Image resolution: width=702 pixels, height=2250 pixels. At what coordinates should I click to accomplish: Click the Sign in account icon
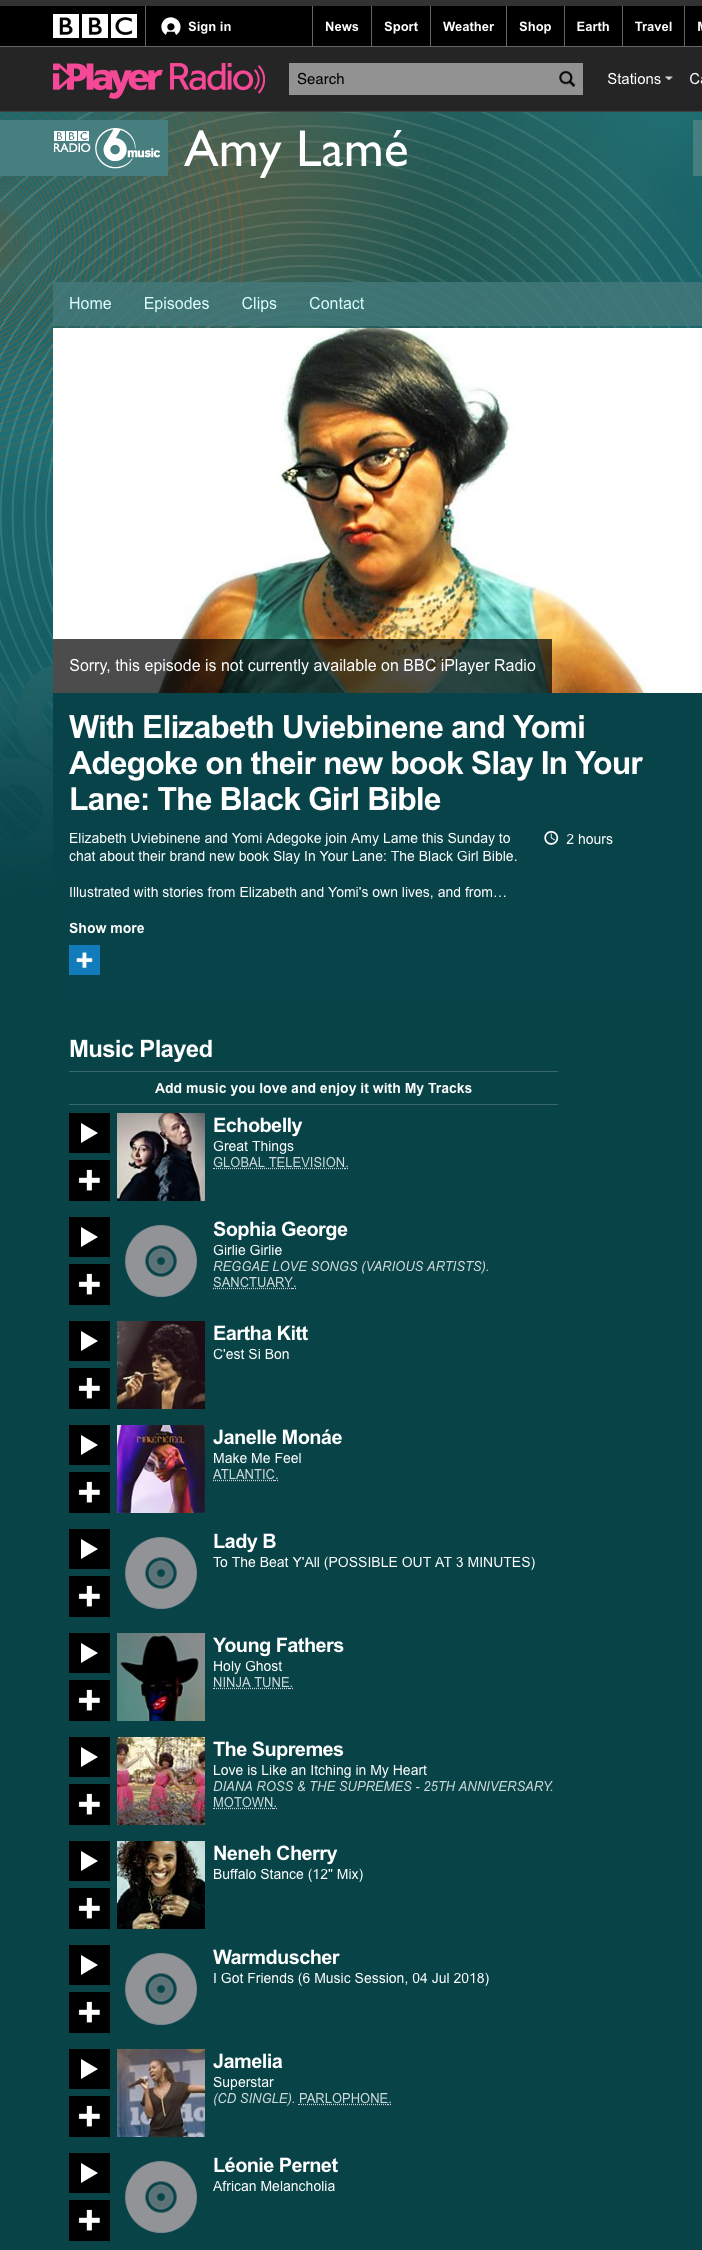171,27
